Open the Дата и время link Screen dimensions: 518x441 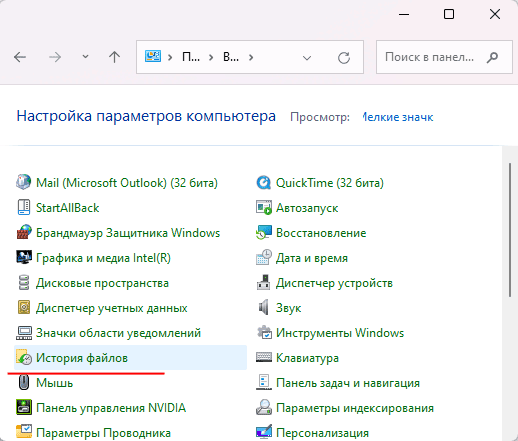(312, 258)
